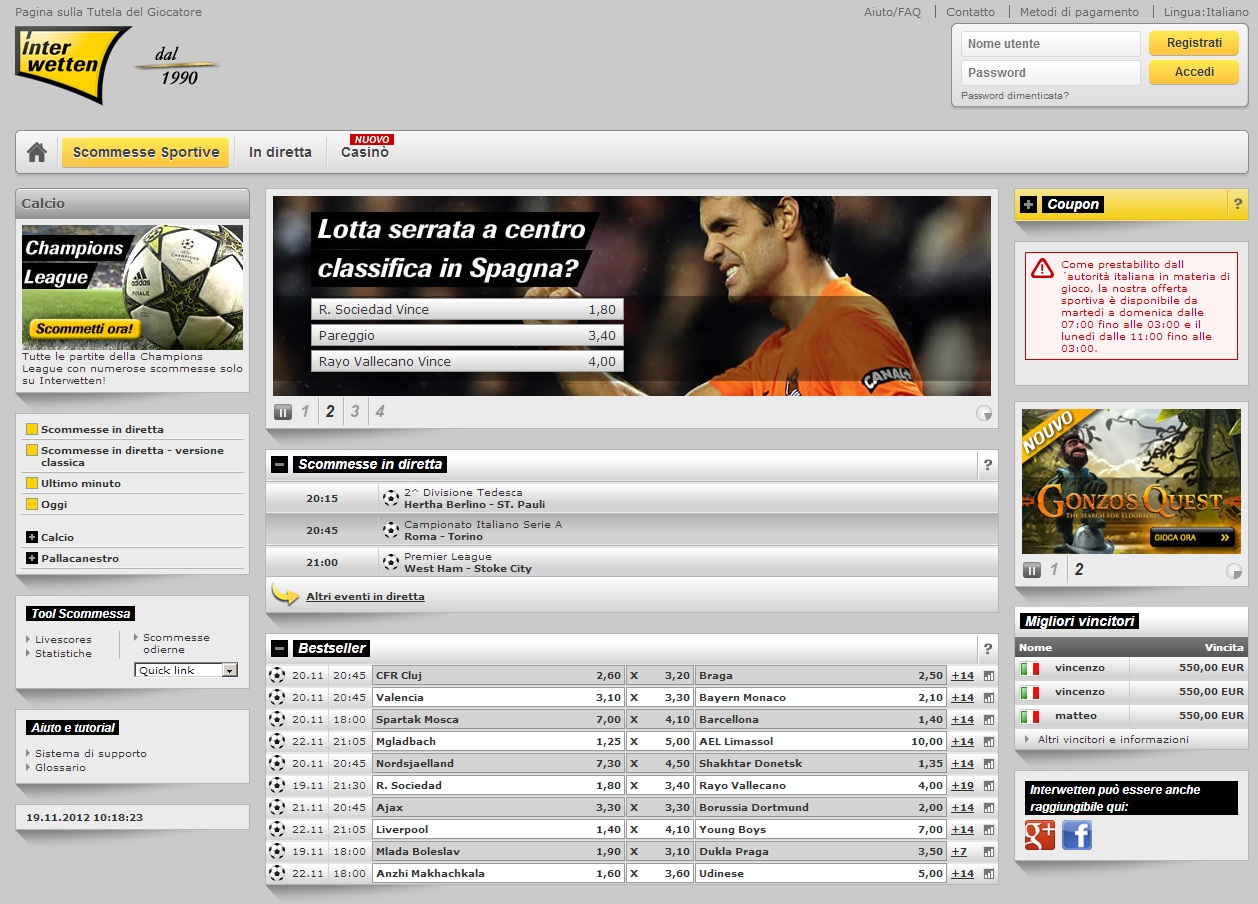Open statistics icon for Liverpool match
Screen dimensions: 1258x904
tap(989, 830)
